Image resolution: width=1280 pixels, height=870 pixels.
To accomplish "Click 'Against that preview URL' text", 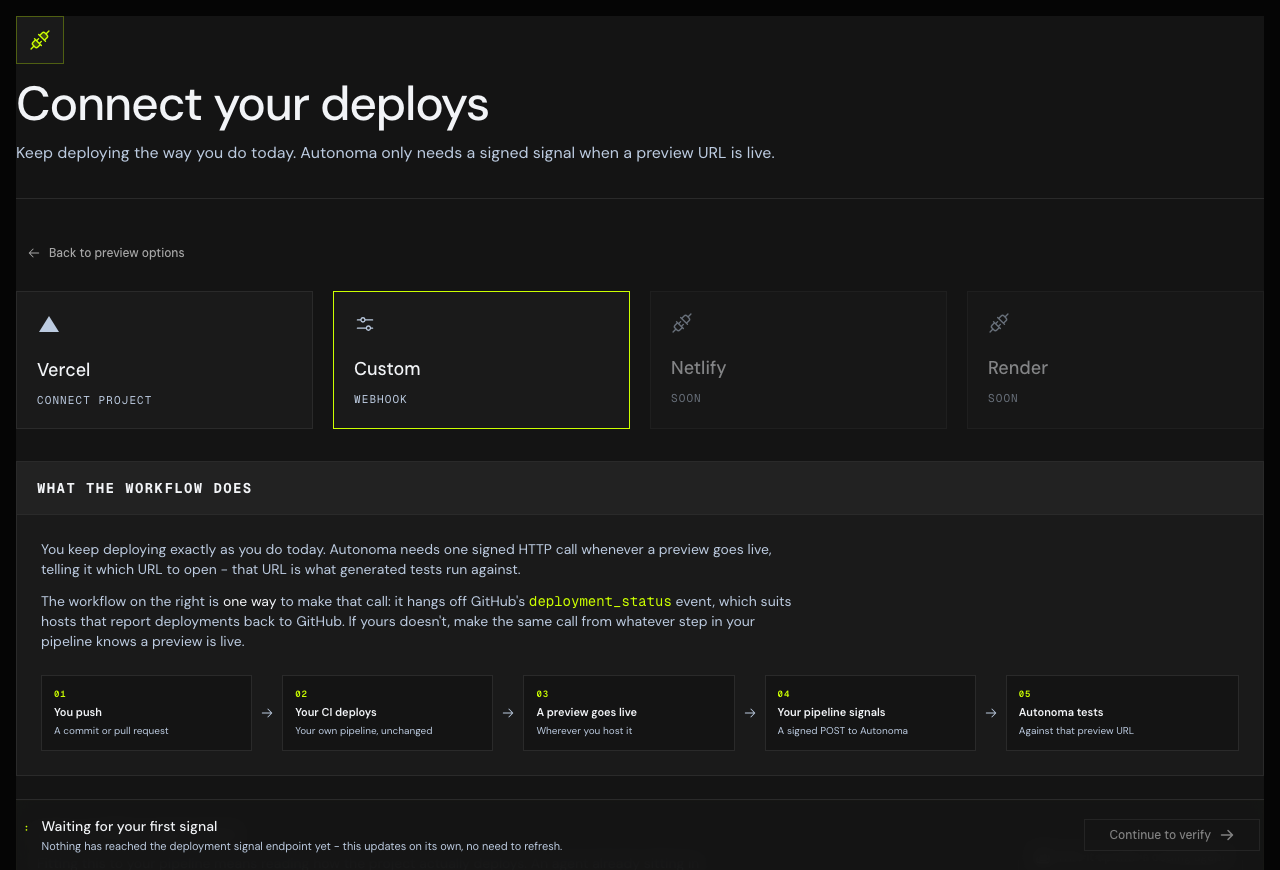I will 1076,731.
